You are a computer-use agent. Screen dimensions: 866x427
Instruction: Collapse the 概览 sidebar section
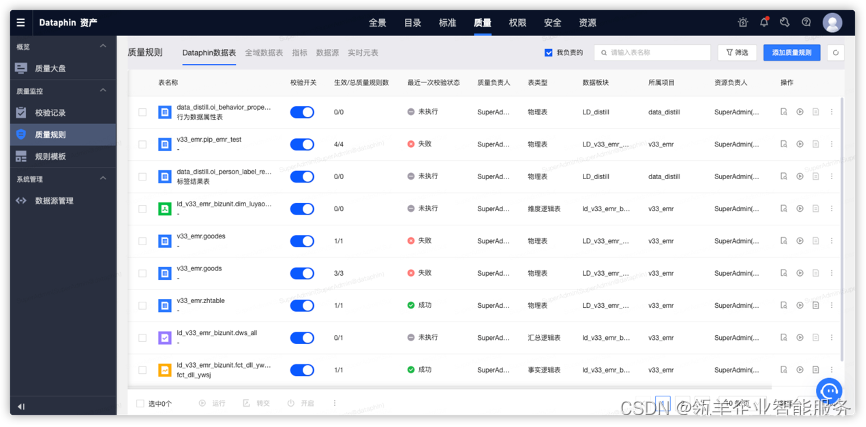103,46
